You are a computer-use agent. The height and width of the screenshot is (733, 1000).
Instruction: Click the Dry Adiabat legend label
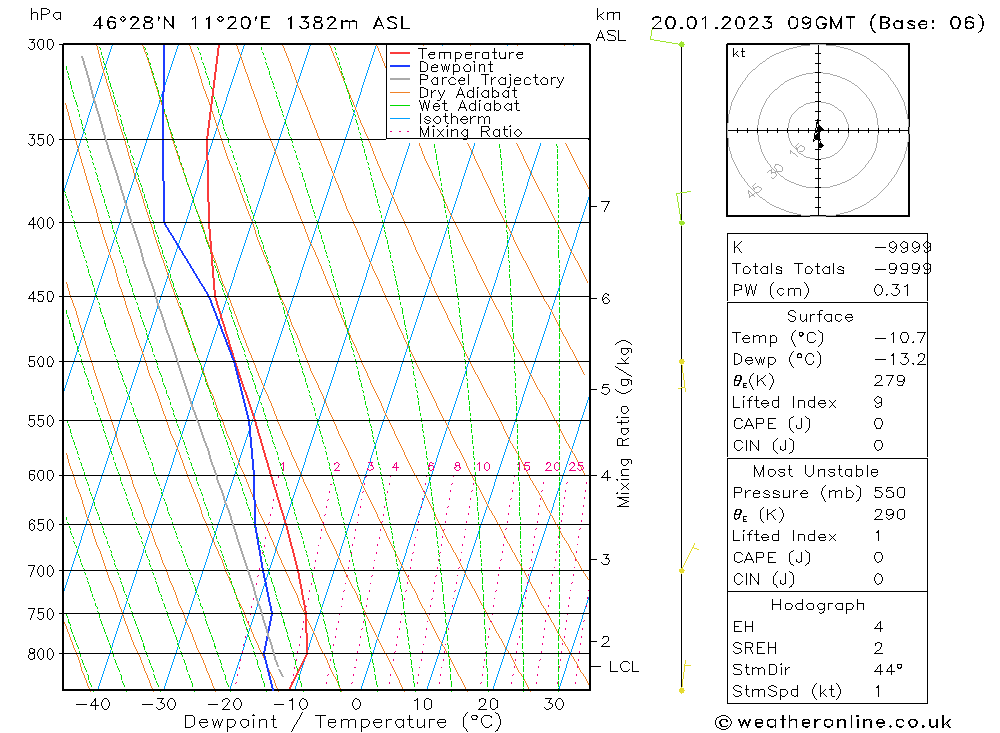(467, 93)
